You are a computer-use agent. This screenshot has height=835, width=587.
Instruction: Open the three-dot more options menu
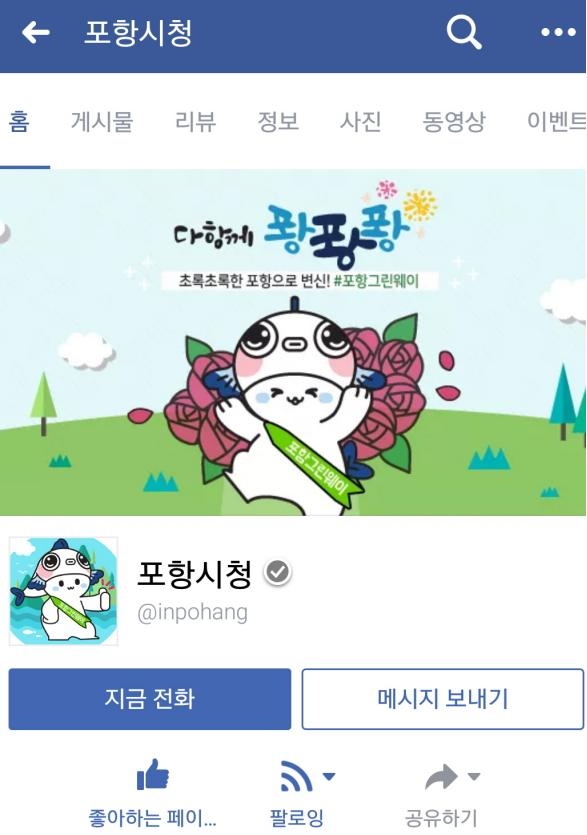558,33
